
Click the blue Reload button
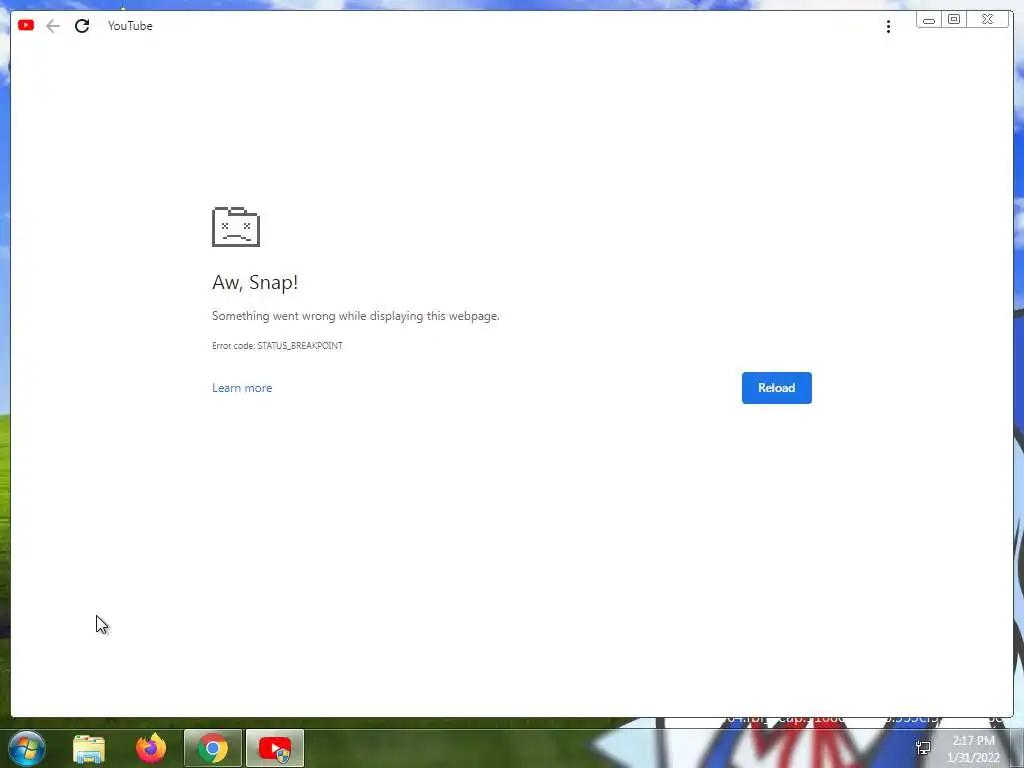click(776, 388)
